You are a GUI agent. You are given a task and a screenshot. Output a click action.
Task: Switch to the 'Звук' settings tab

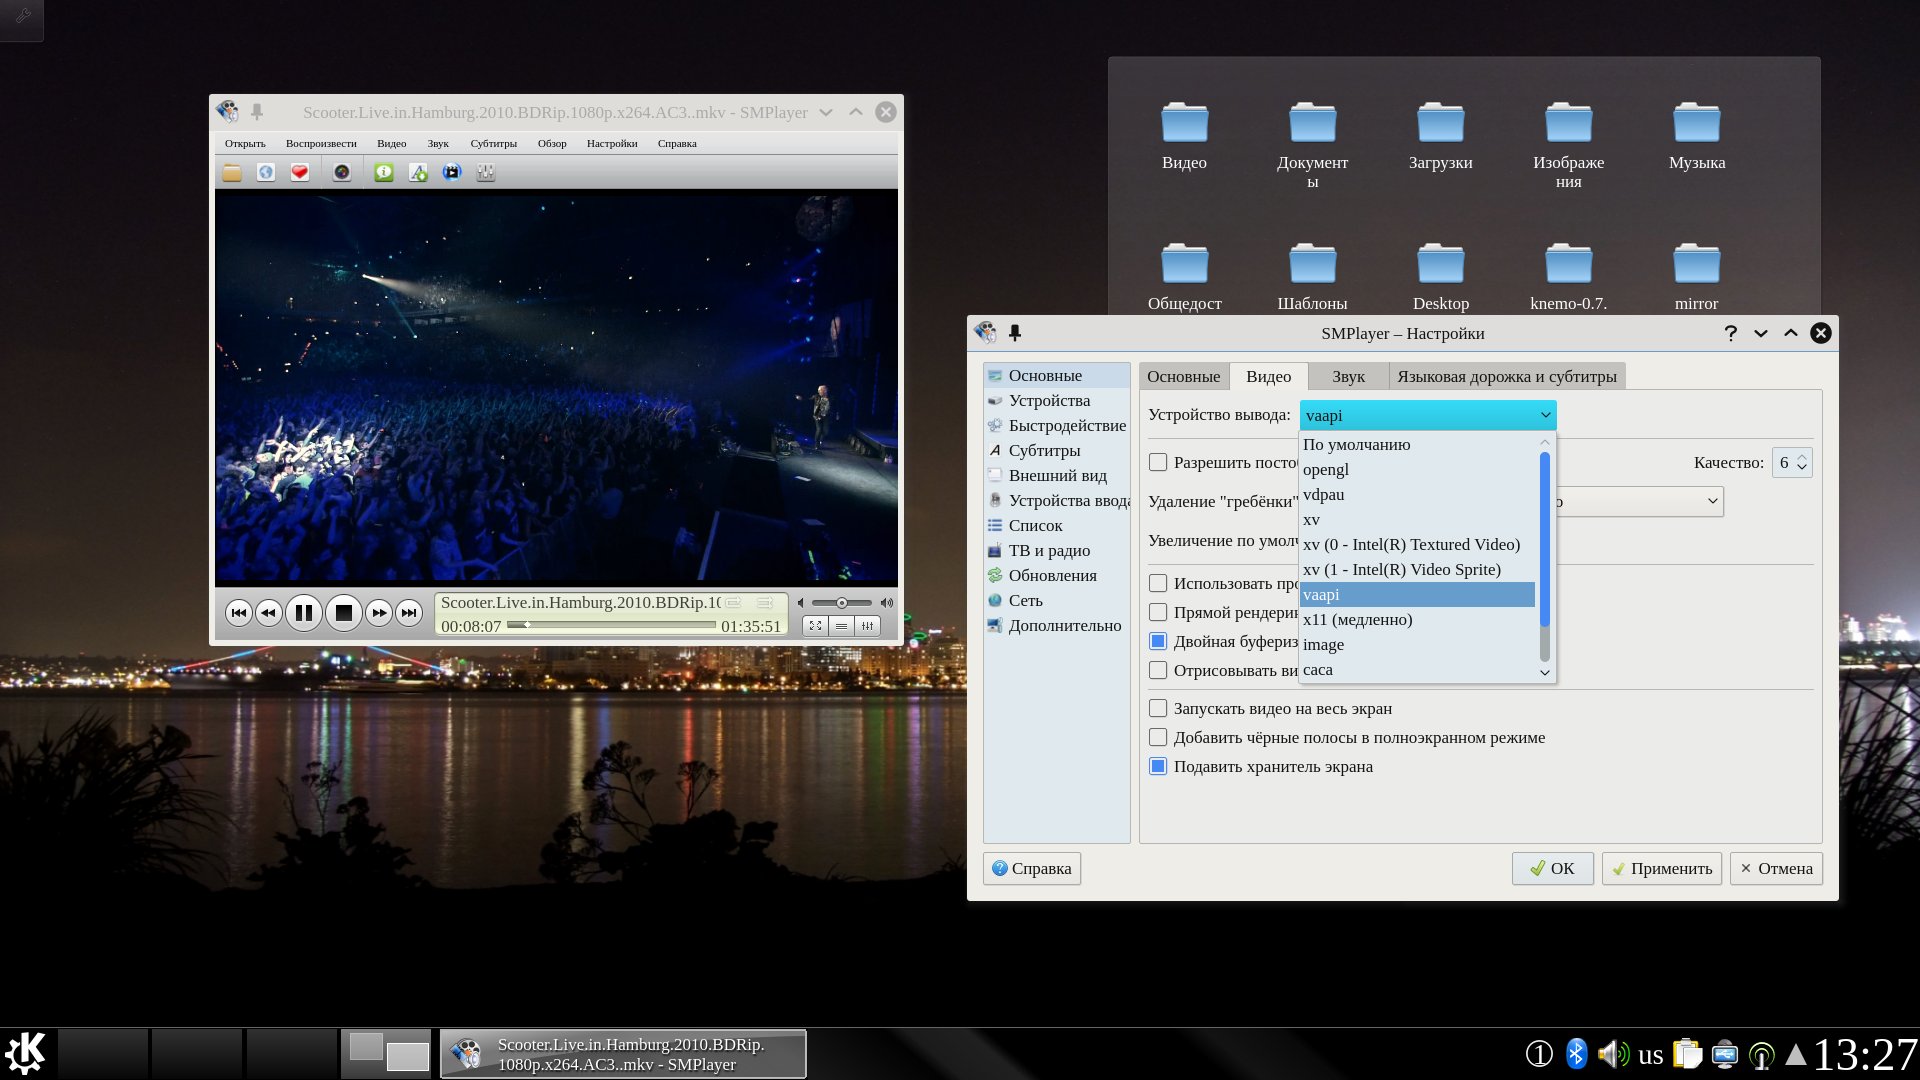tap(1347, 377)
